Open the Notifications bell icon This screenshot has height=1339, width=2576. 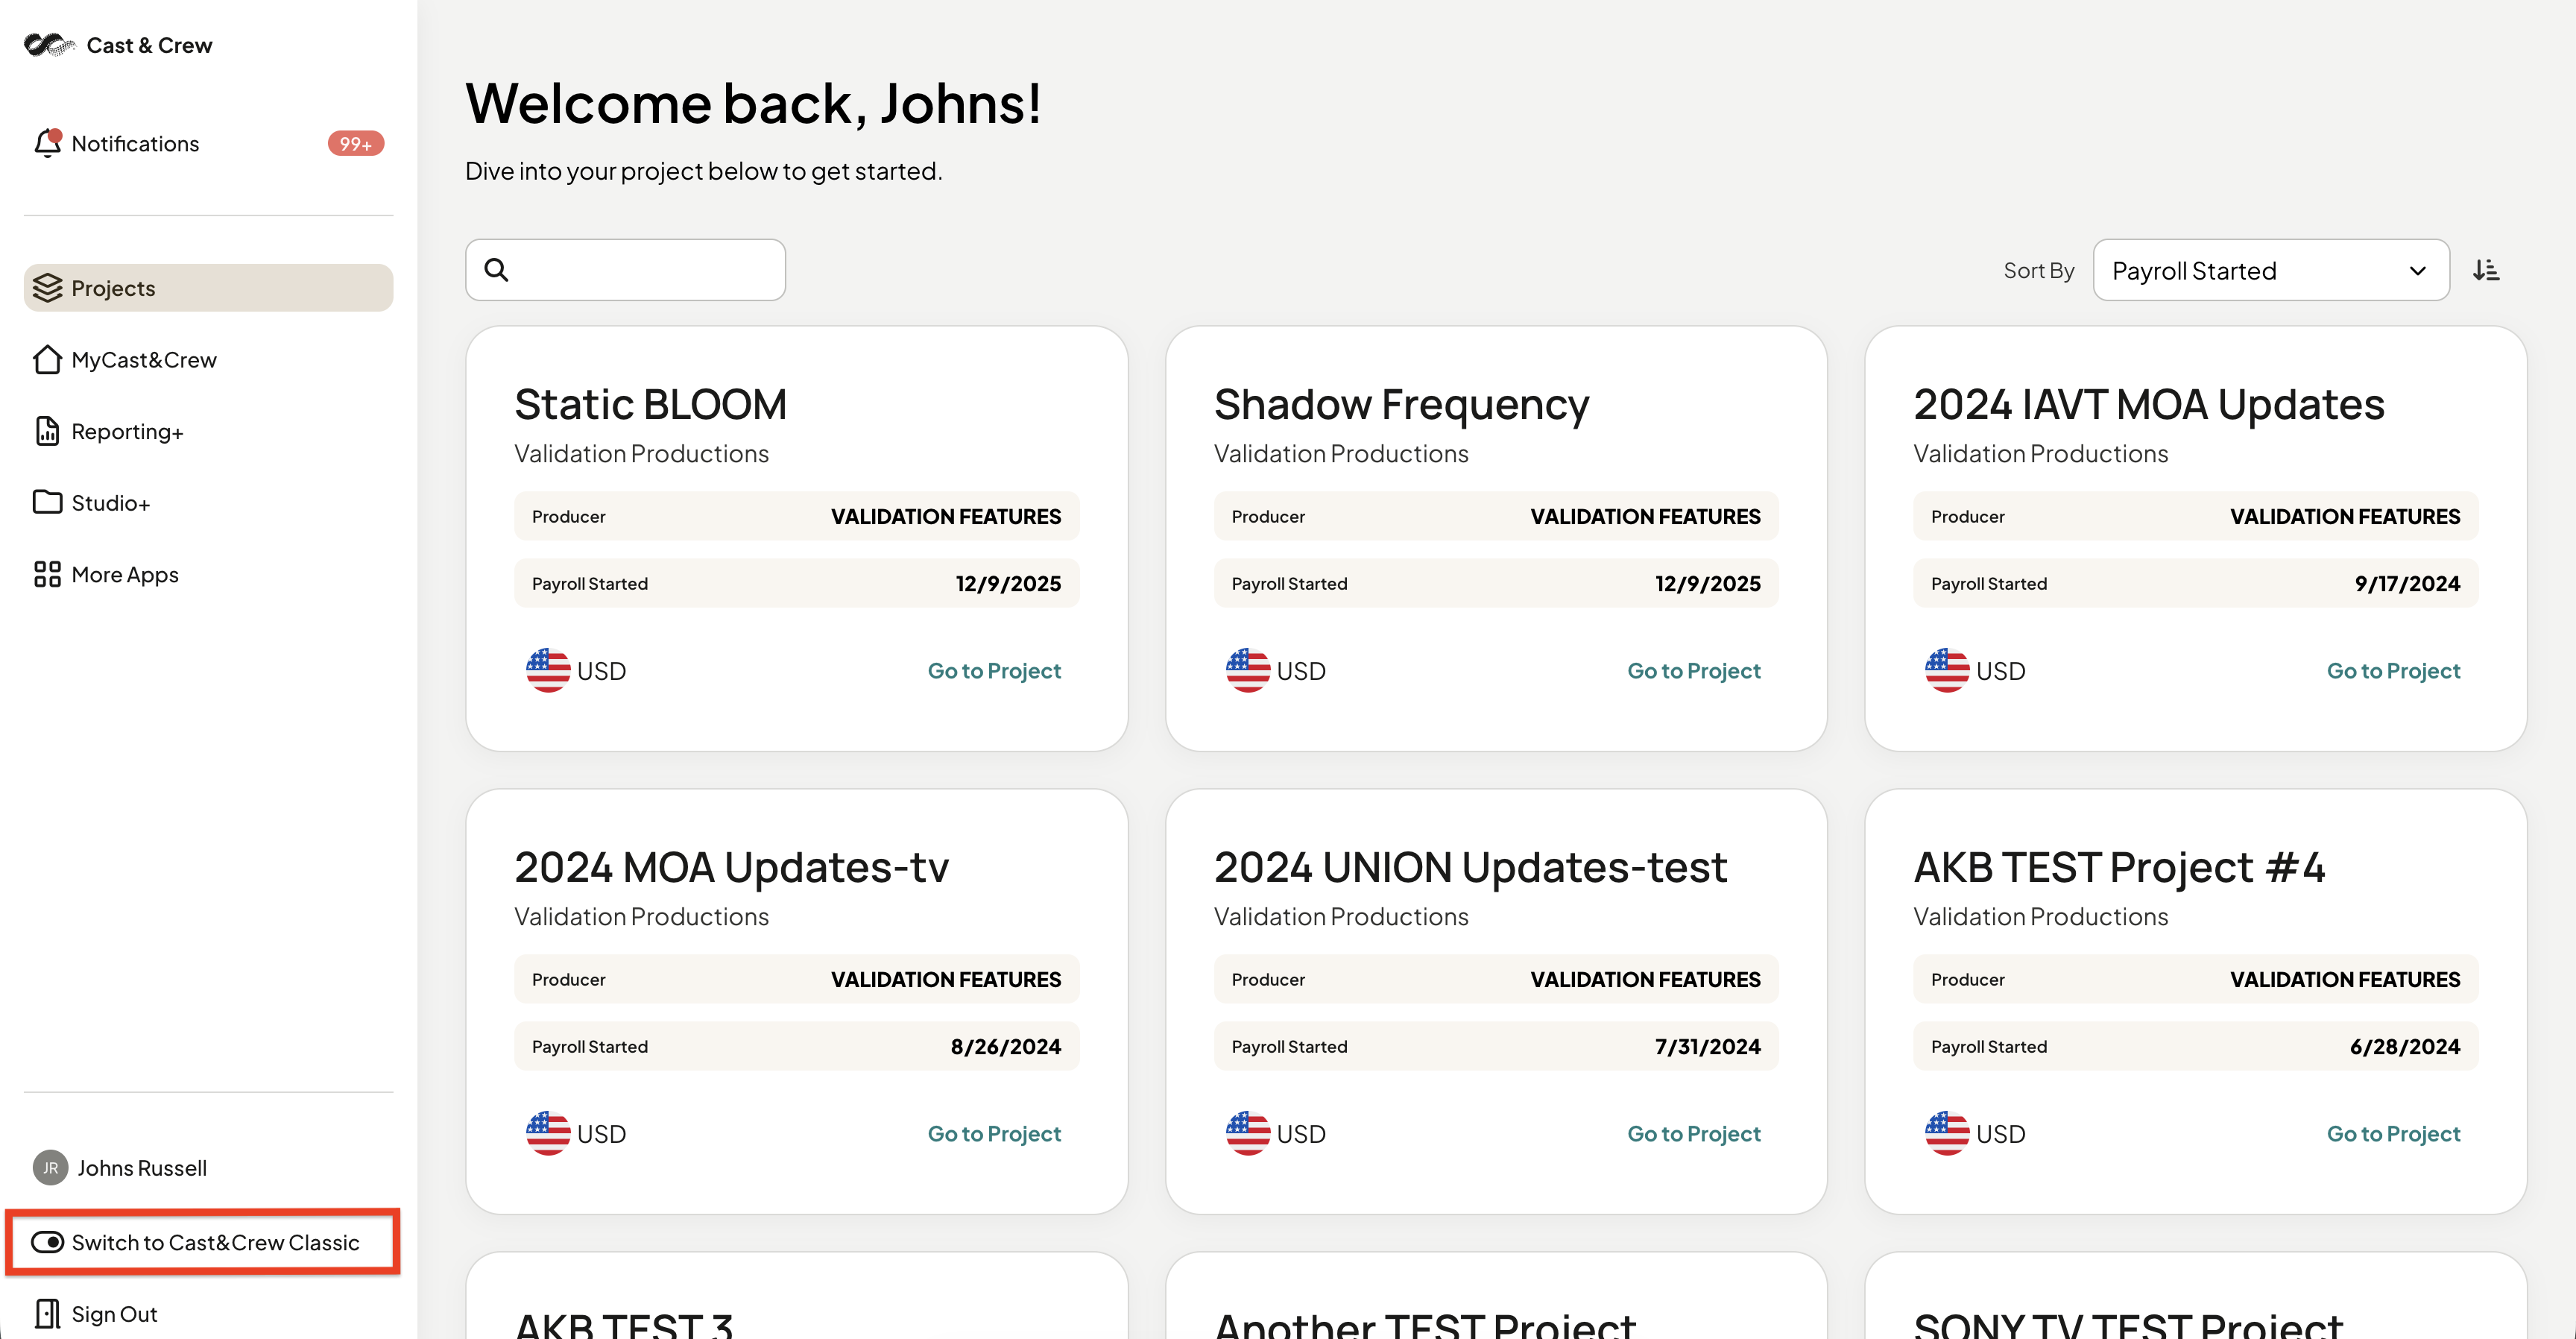click(x=47, y=143)
